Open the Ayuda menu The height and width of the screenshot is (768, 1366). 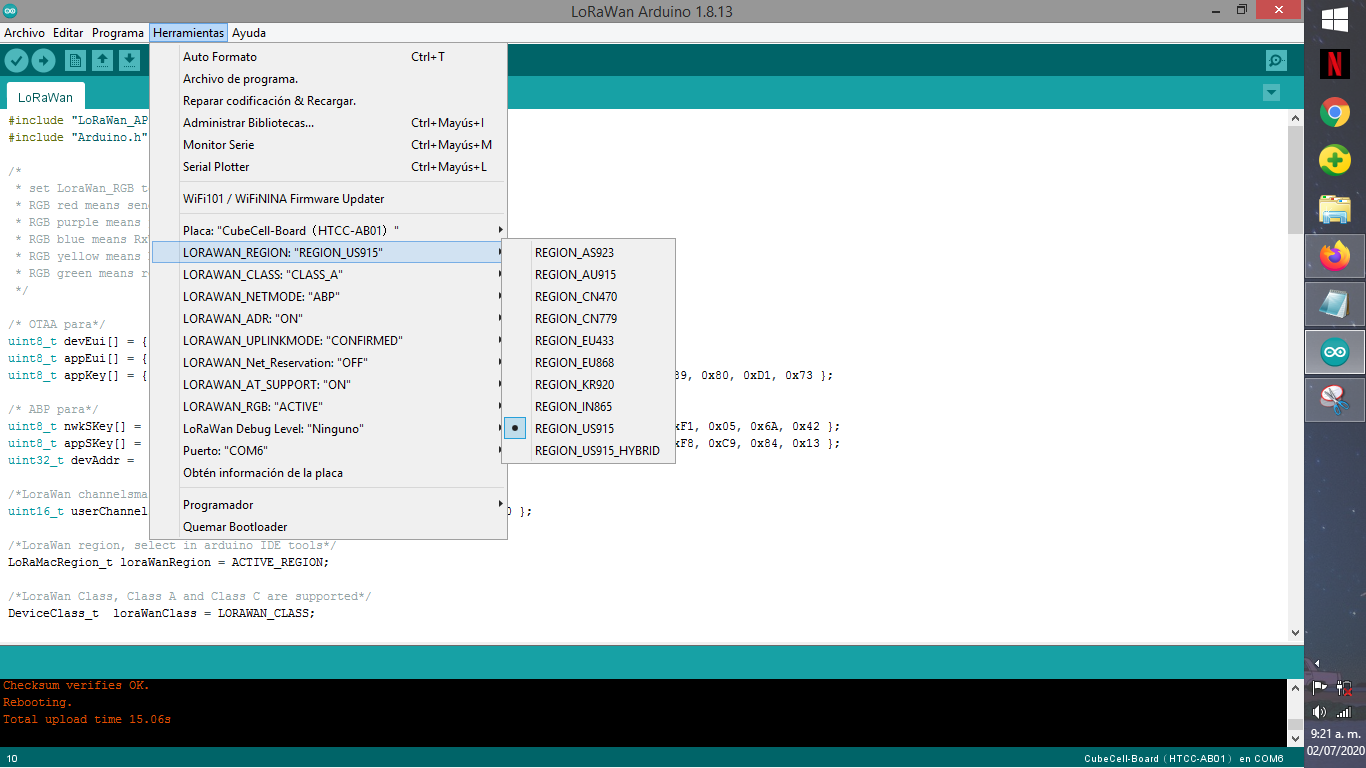tap(249, 33)
